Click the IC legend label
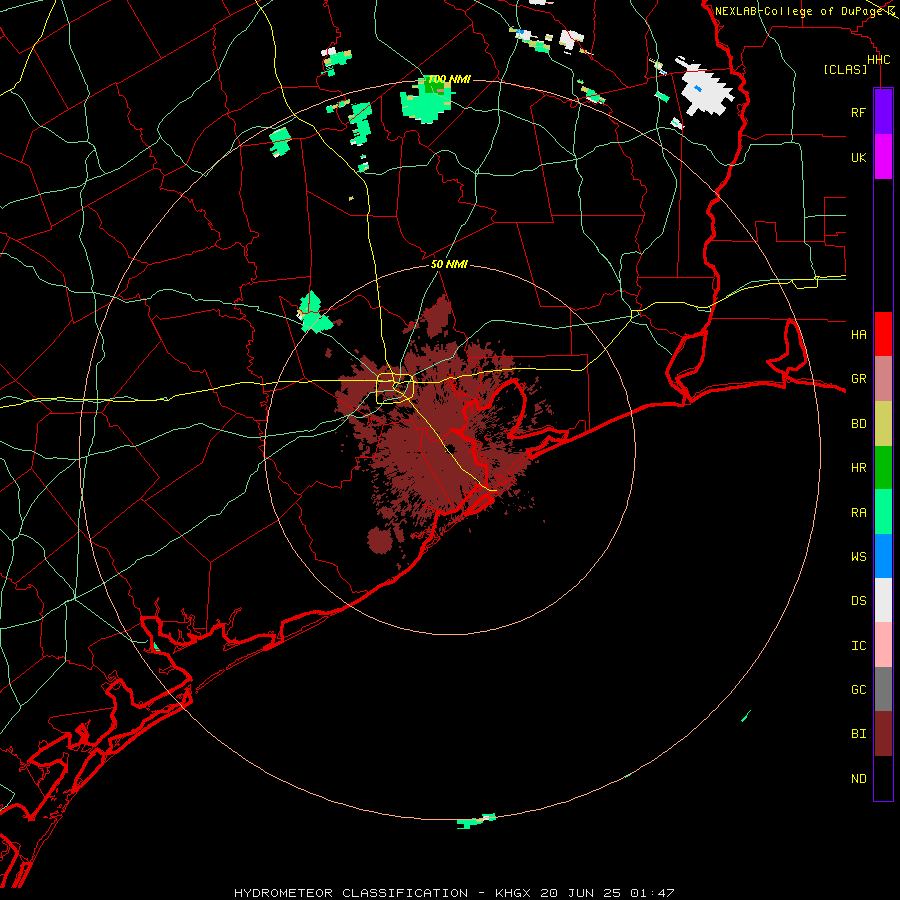The width and height of the screenshot is (900, 900). click(858, 646)
